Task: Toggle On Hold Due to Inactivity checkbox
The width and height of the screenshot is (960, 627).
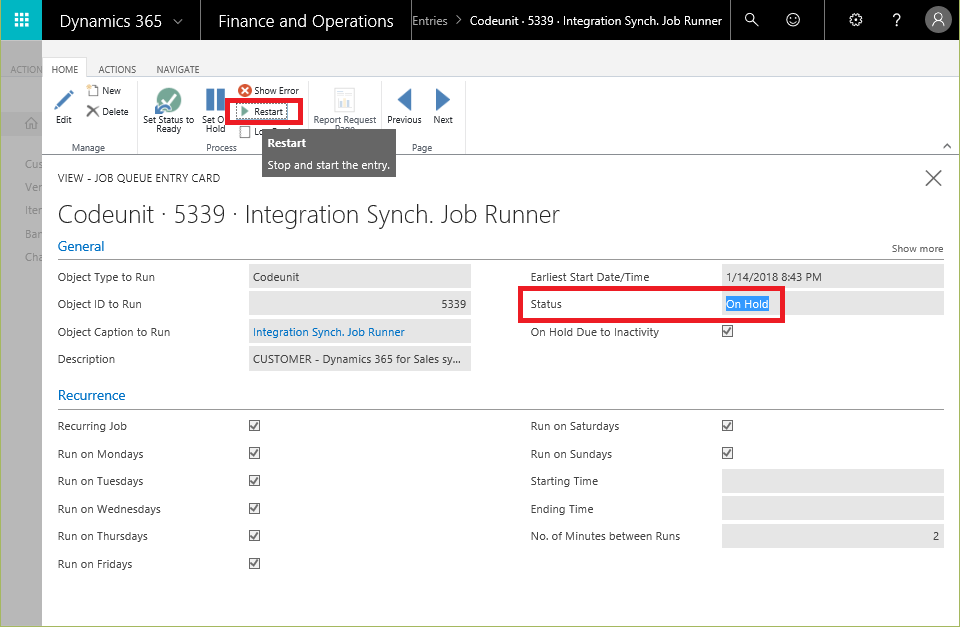Action: [727, 331]
